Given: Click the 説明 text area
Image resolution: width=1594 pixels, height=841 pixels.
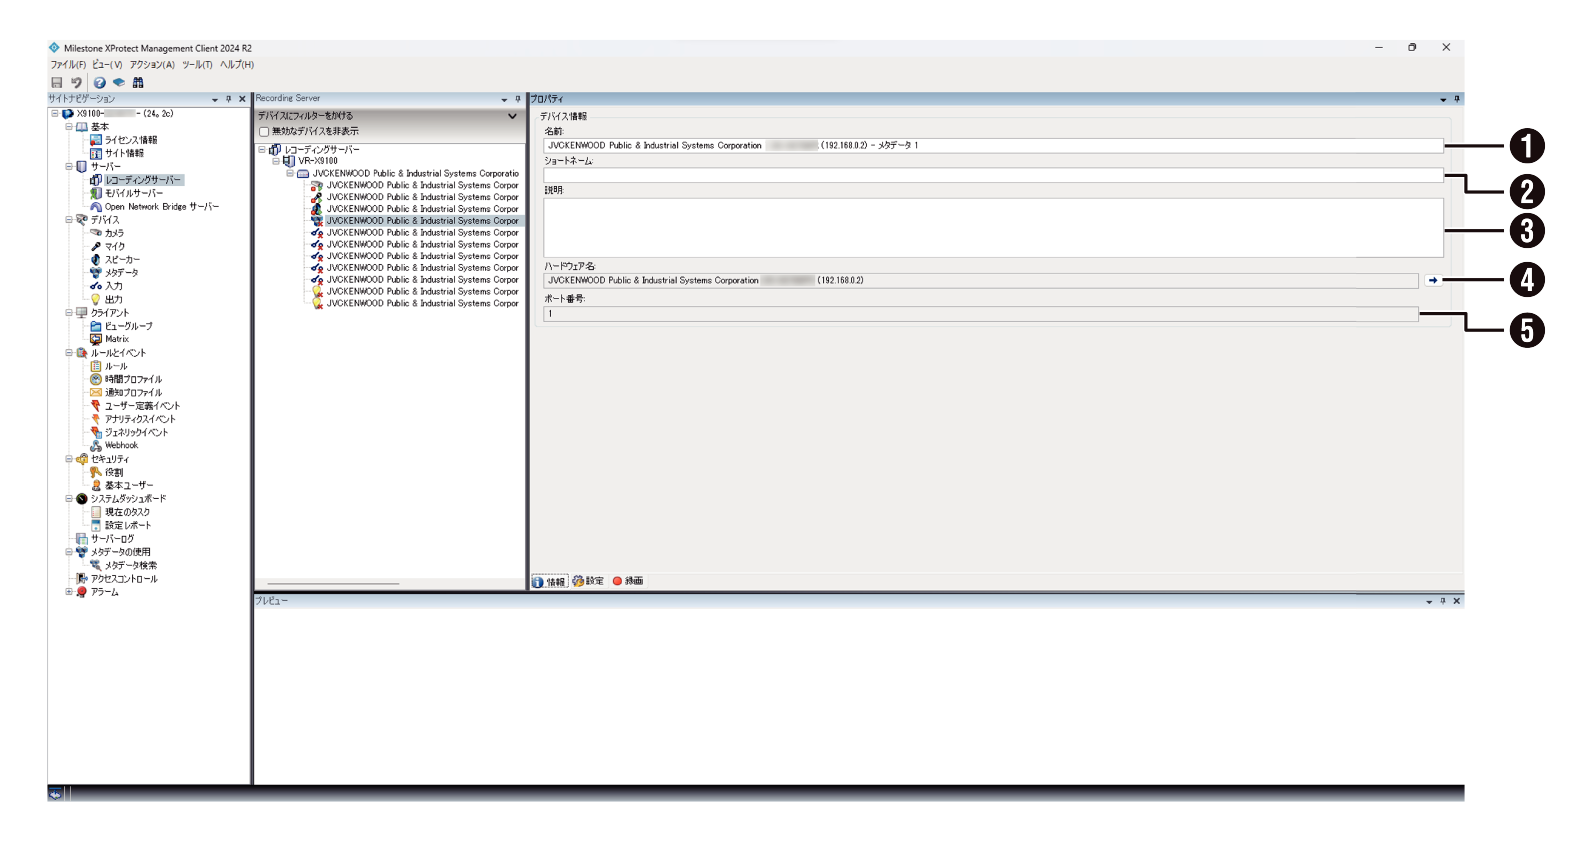Looking at the screenshot, I should [x=993, y=228].
